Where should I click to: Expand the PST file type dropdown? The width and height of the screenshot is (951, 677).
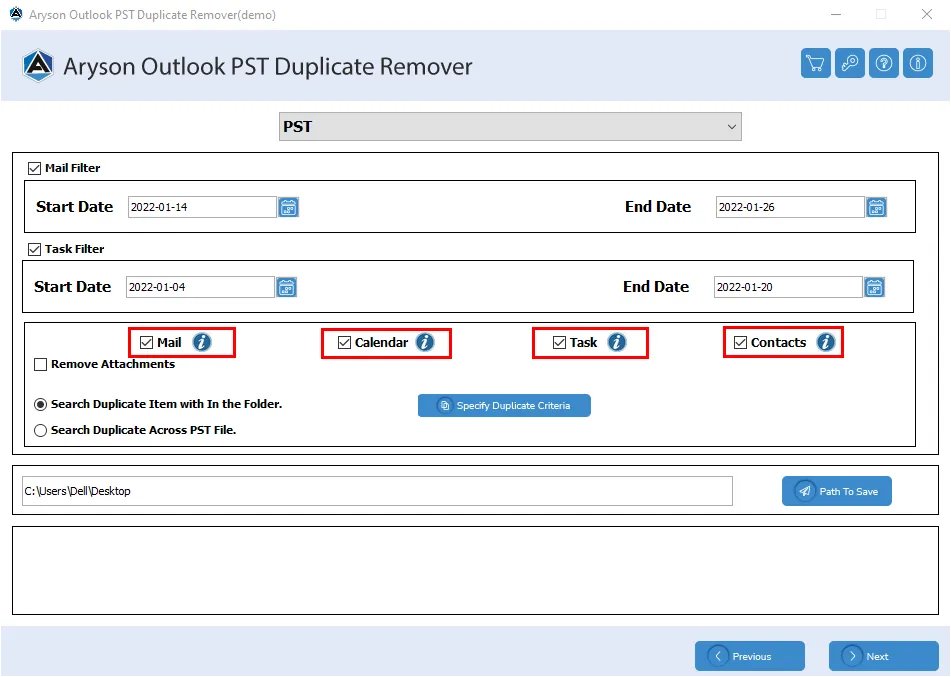(x=510, y=127)
